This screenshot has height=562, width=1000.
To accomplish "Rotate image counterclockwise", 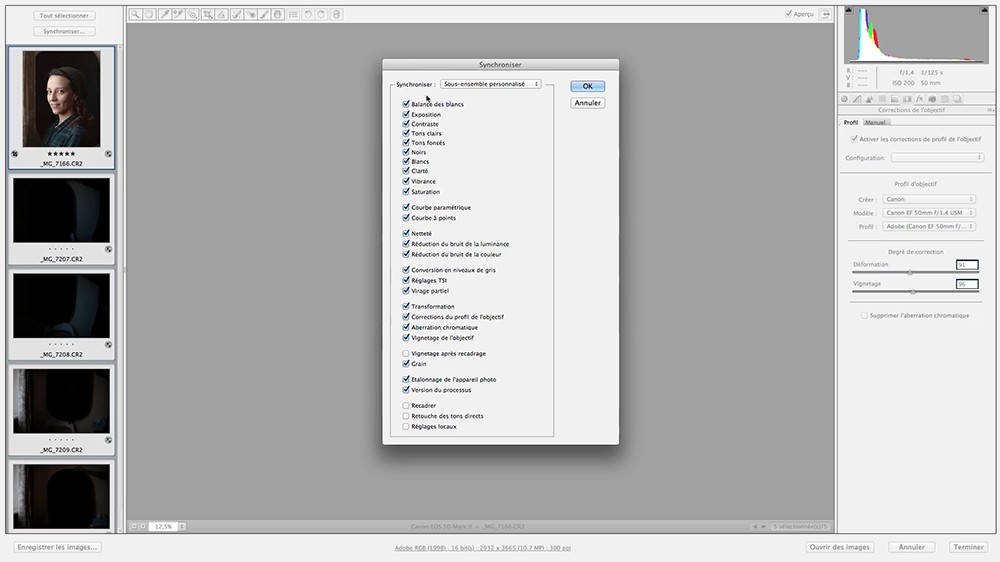I will click(x=308, y=14).
